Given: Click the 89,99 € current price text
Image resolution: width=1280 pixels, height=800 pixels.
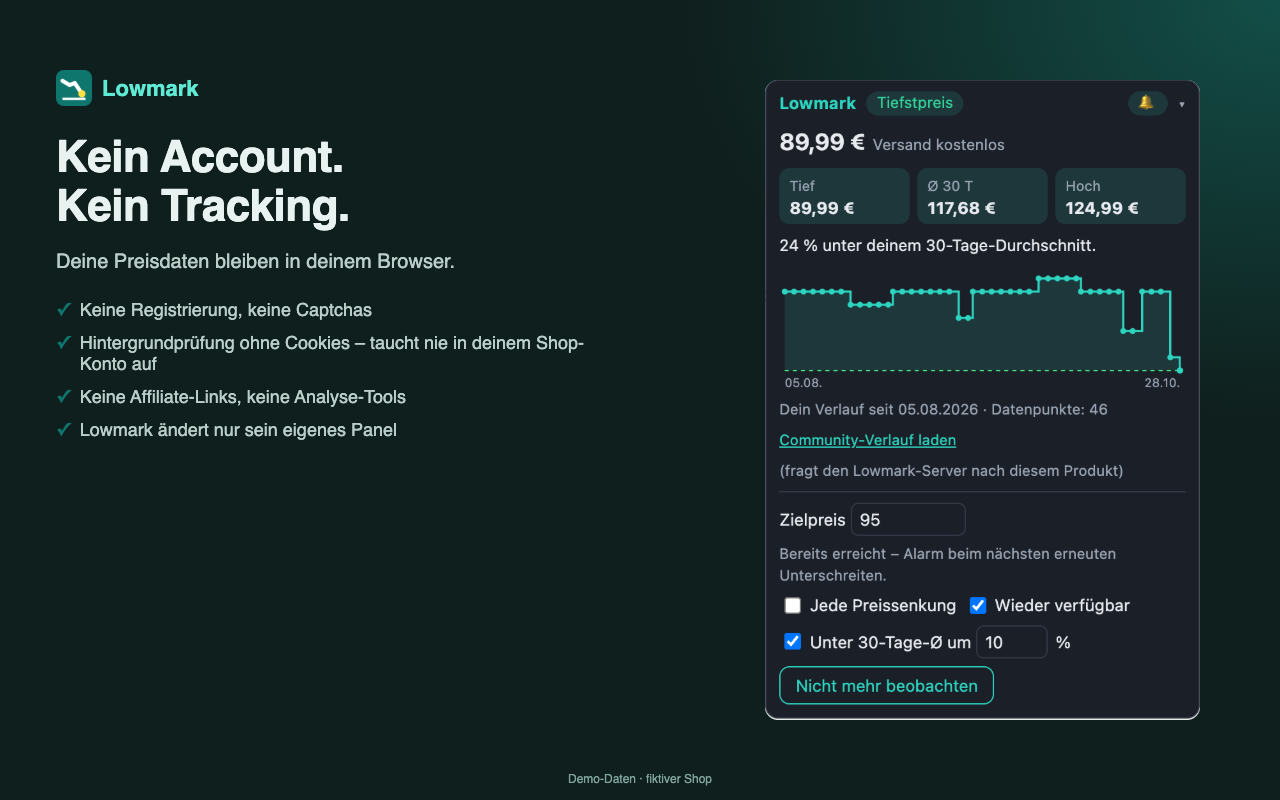Looking at the screenshot, I should tap(822, 143).
